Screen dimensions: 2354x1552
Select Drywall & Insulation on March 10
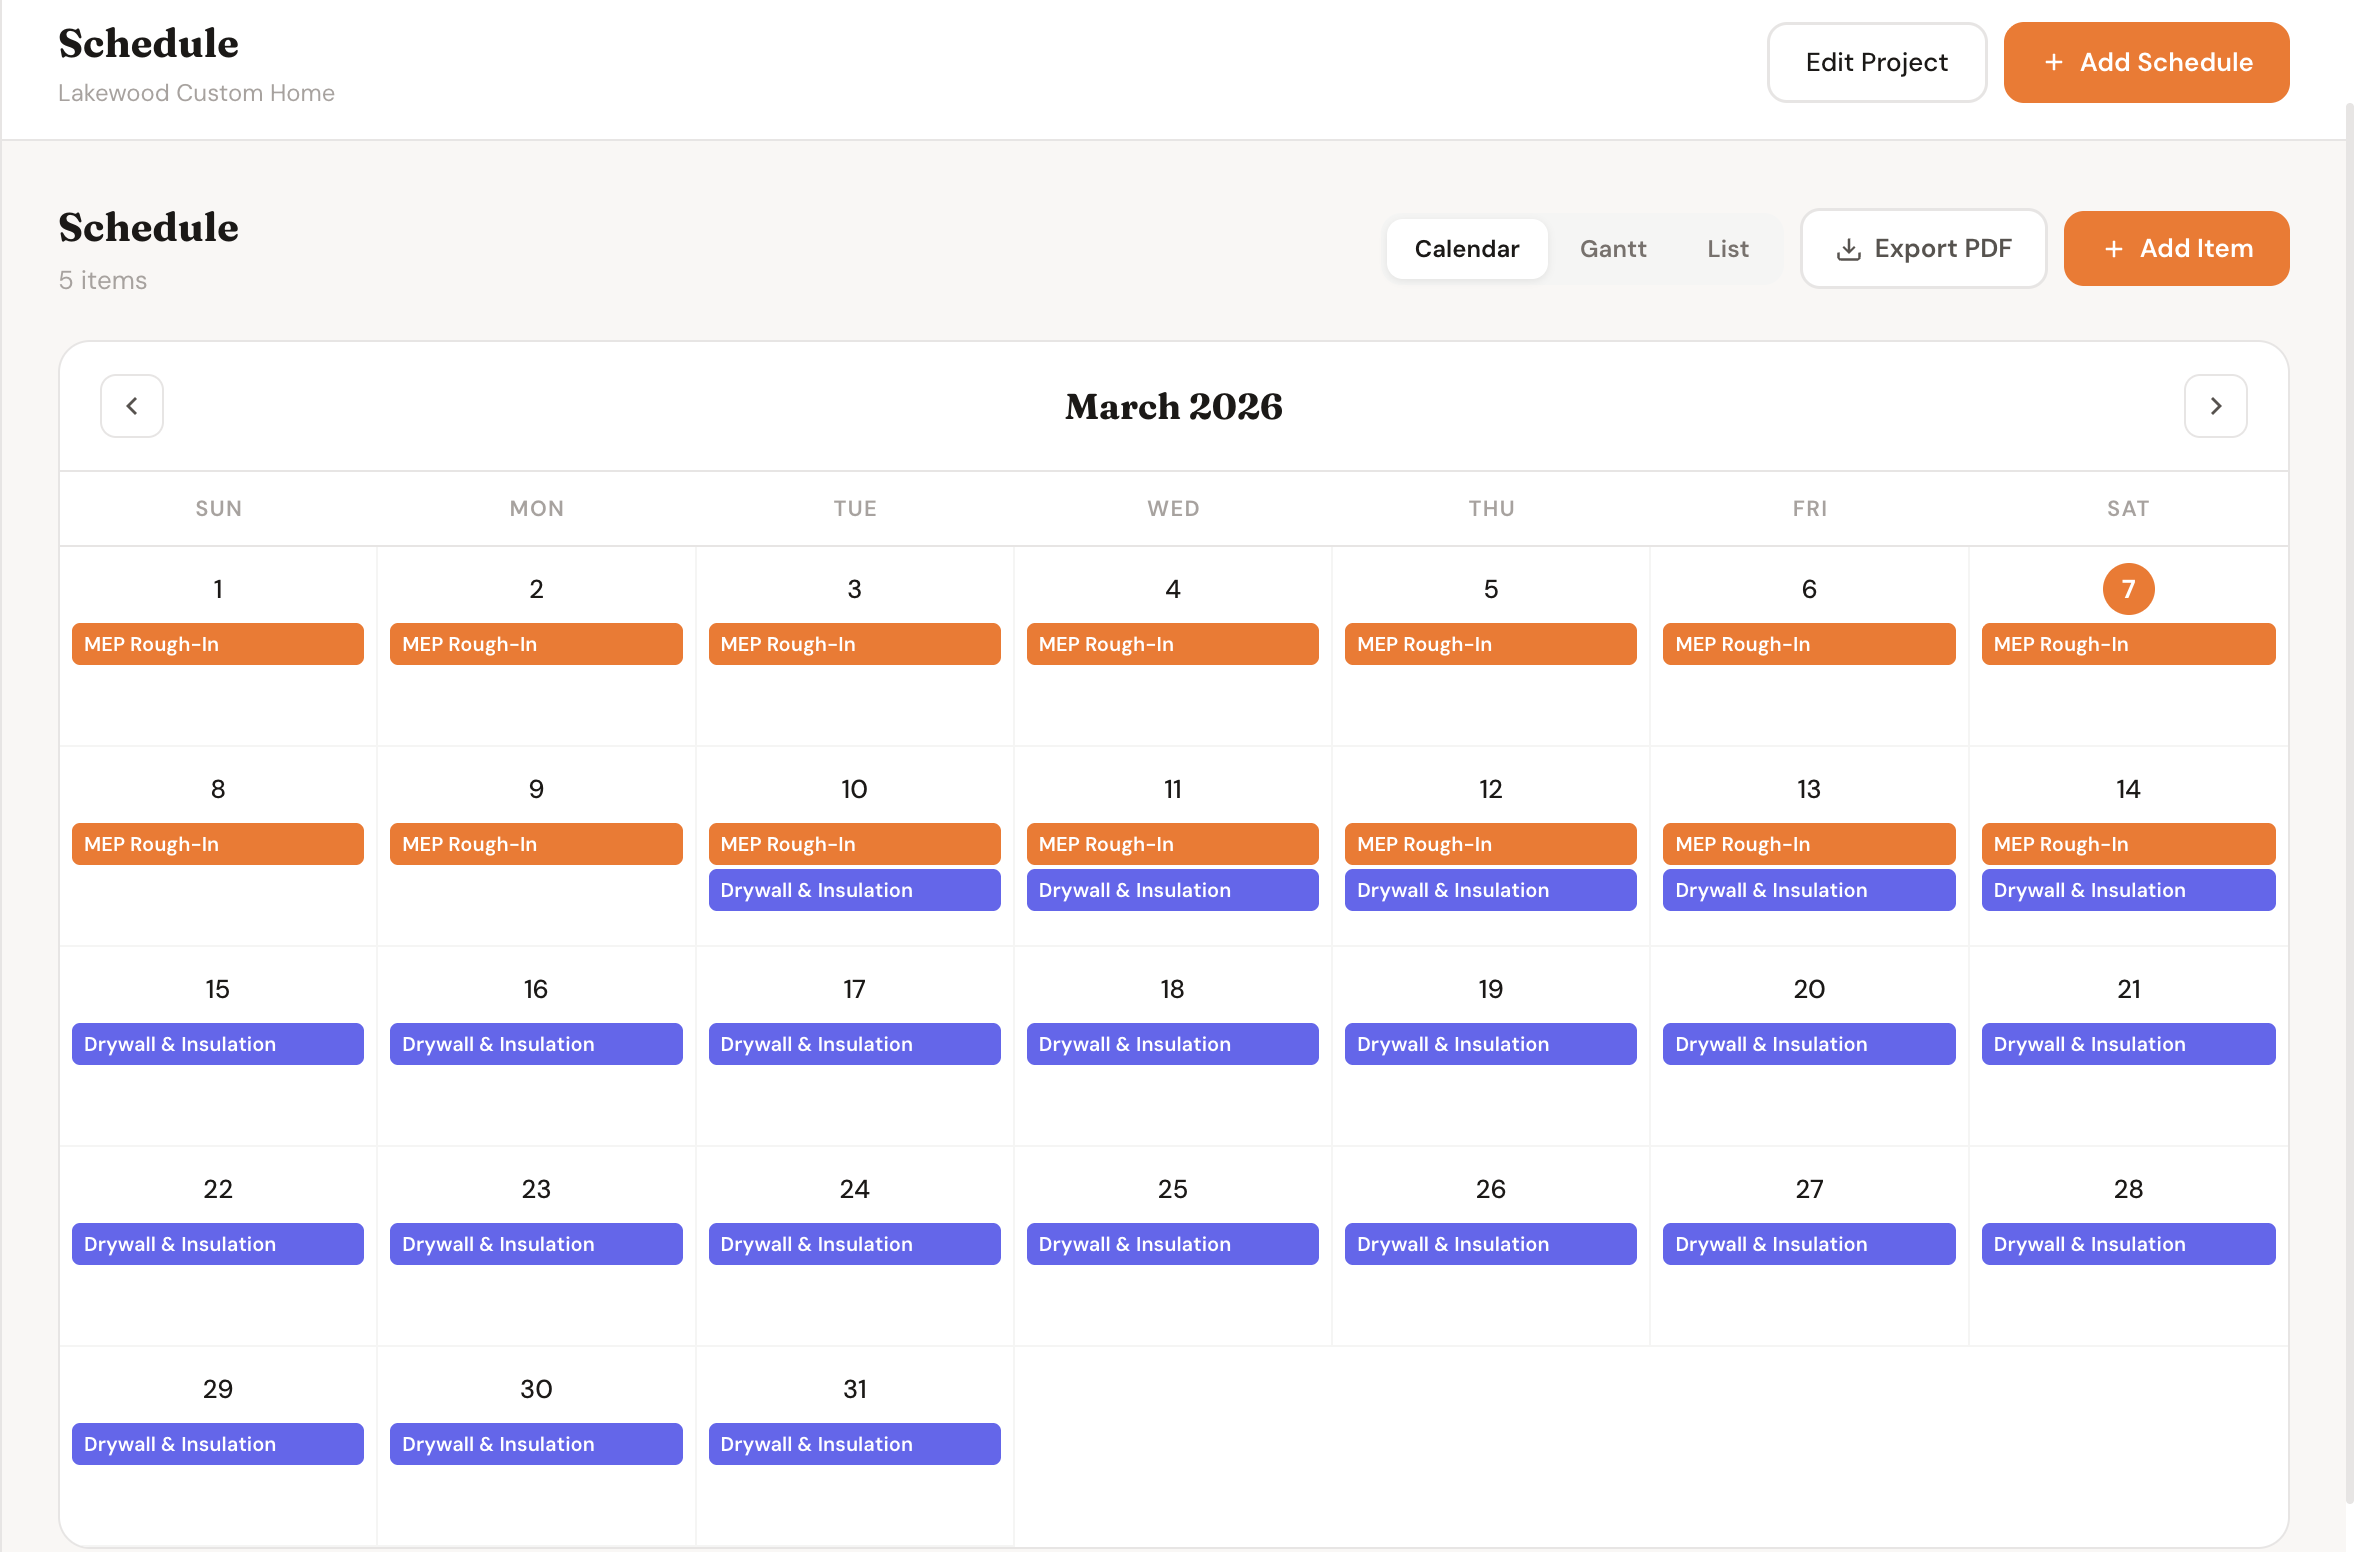click(x=854, y=890)
